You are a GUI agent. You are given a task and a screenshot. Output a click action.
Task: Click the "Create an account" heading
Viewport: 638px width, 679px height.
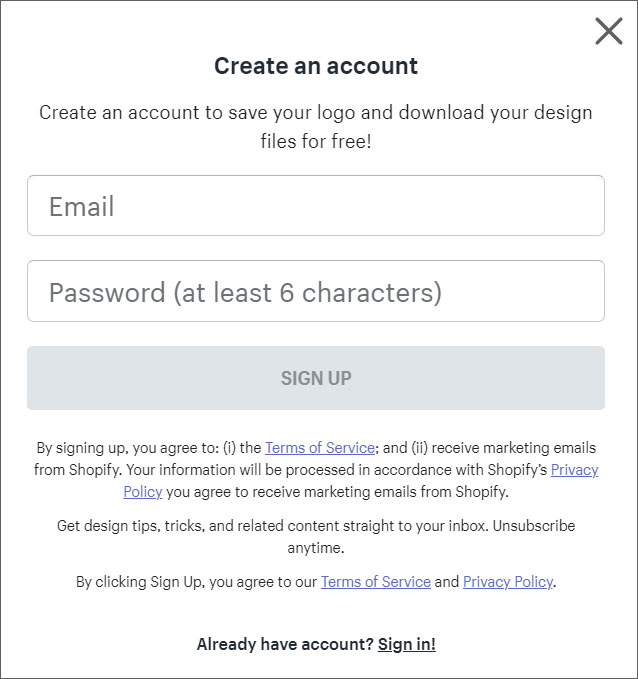(316, 66)
